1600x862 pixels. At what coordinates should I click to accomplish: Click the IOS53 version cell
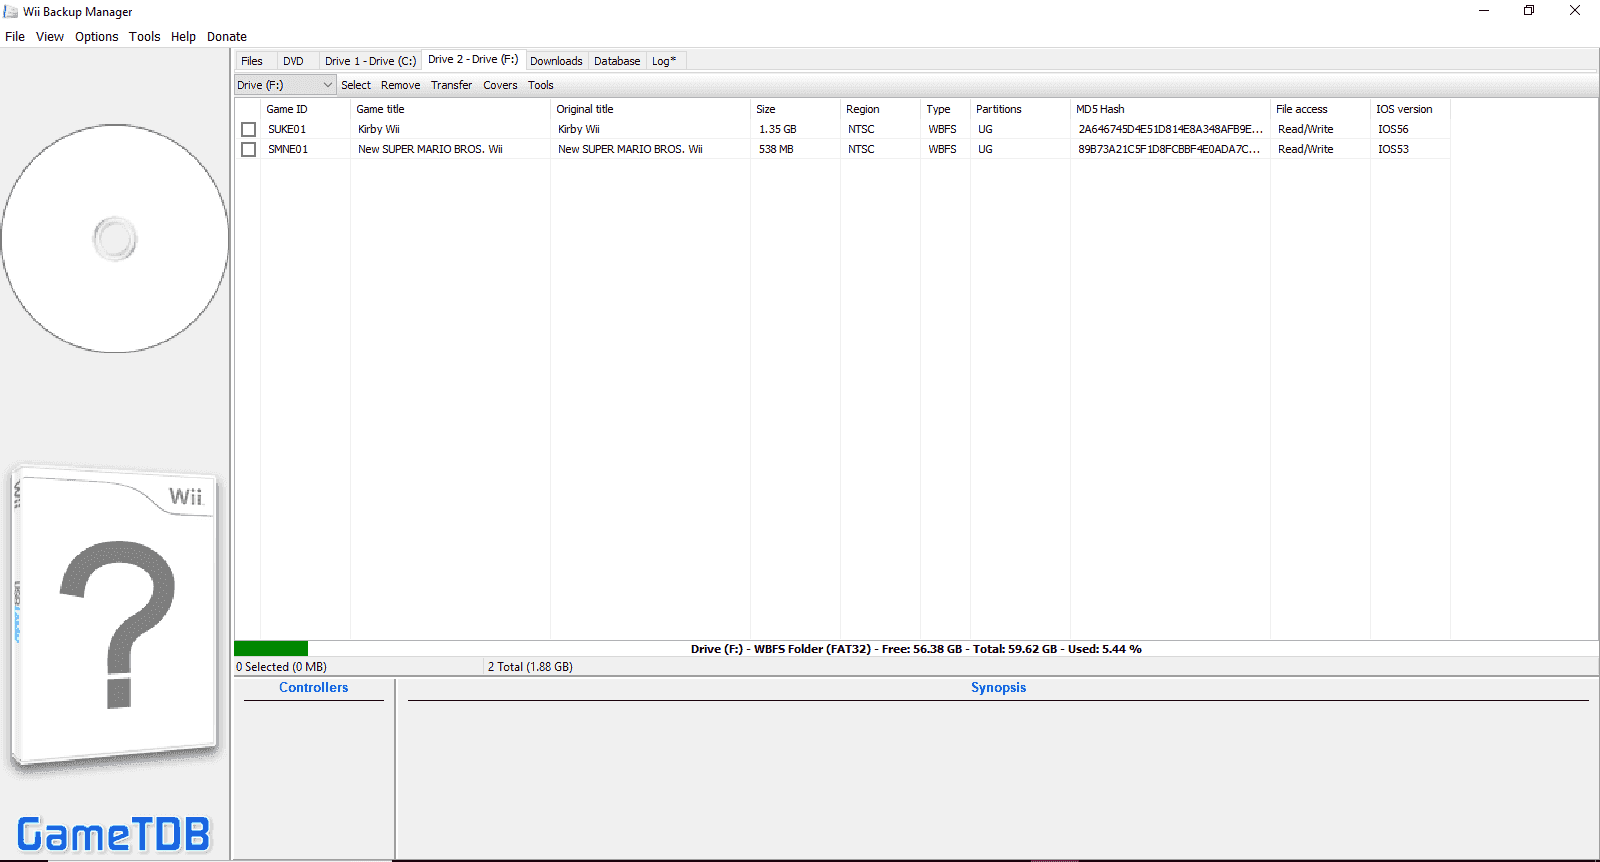coord(1393,149)
